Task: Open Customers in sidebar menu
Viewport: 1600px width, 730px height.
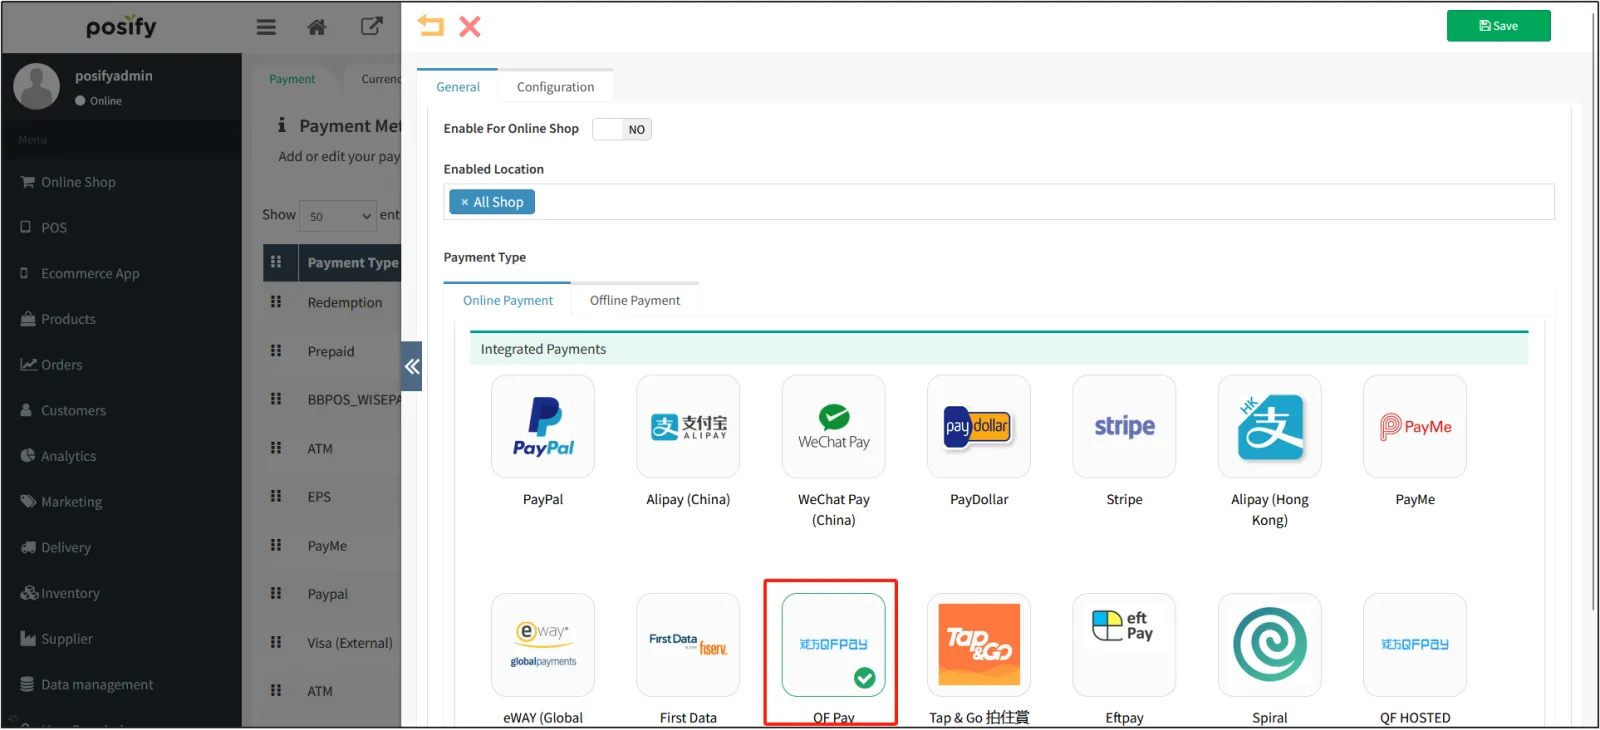Action: pos(121,411)
